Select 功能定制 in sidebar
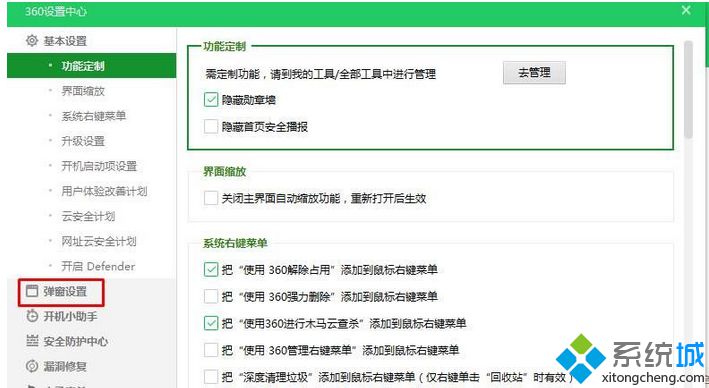The width and height of the screenshot is (709, 388). point(91,66)
